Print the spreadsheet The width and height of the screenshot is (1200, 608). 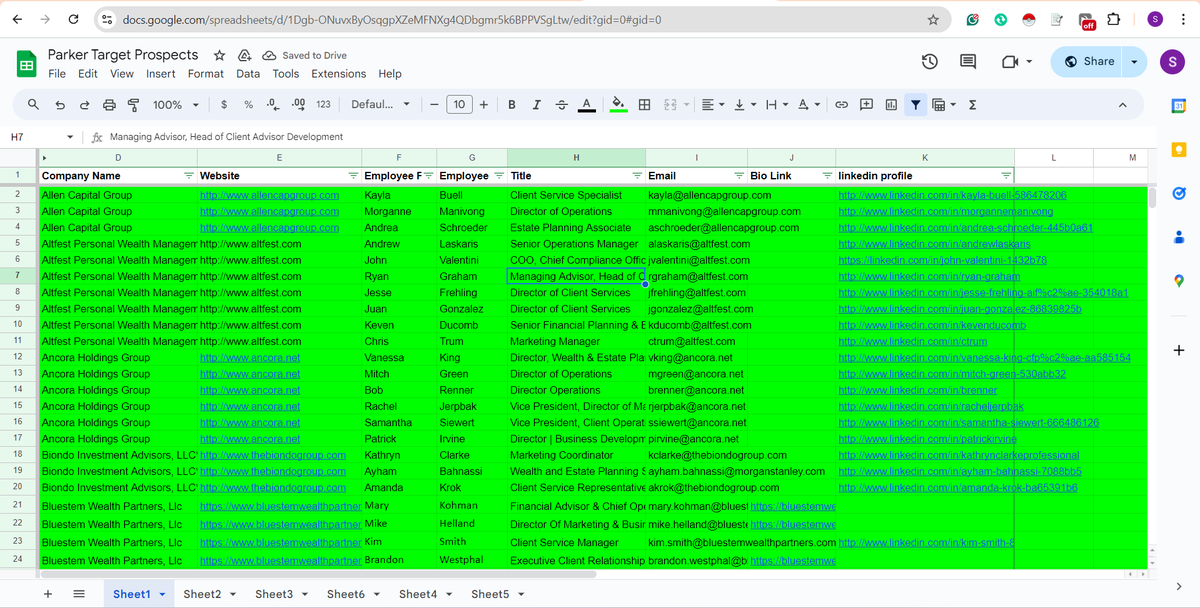tap(108, 104)
